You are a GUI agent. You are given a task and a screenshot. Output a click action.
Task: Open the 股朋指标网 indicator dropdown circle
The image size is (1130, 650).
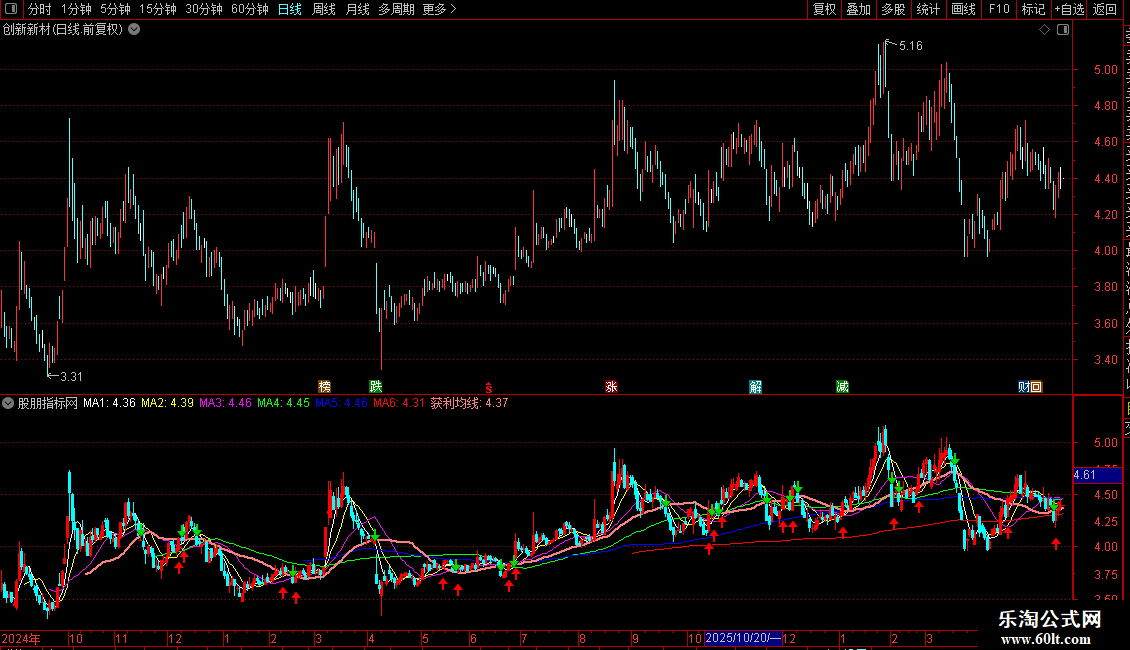(x=7, y=404)
